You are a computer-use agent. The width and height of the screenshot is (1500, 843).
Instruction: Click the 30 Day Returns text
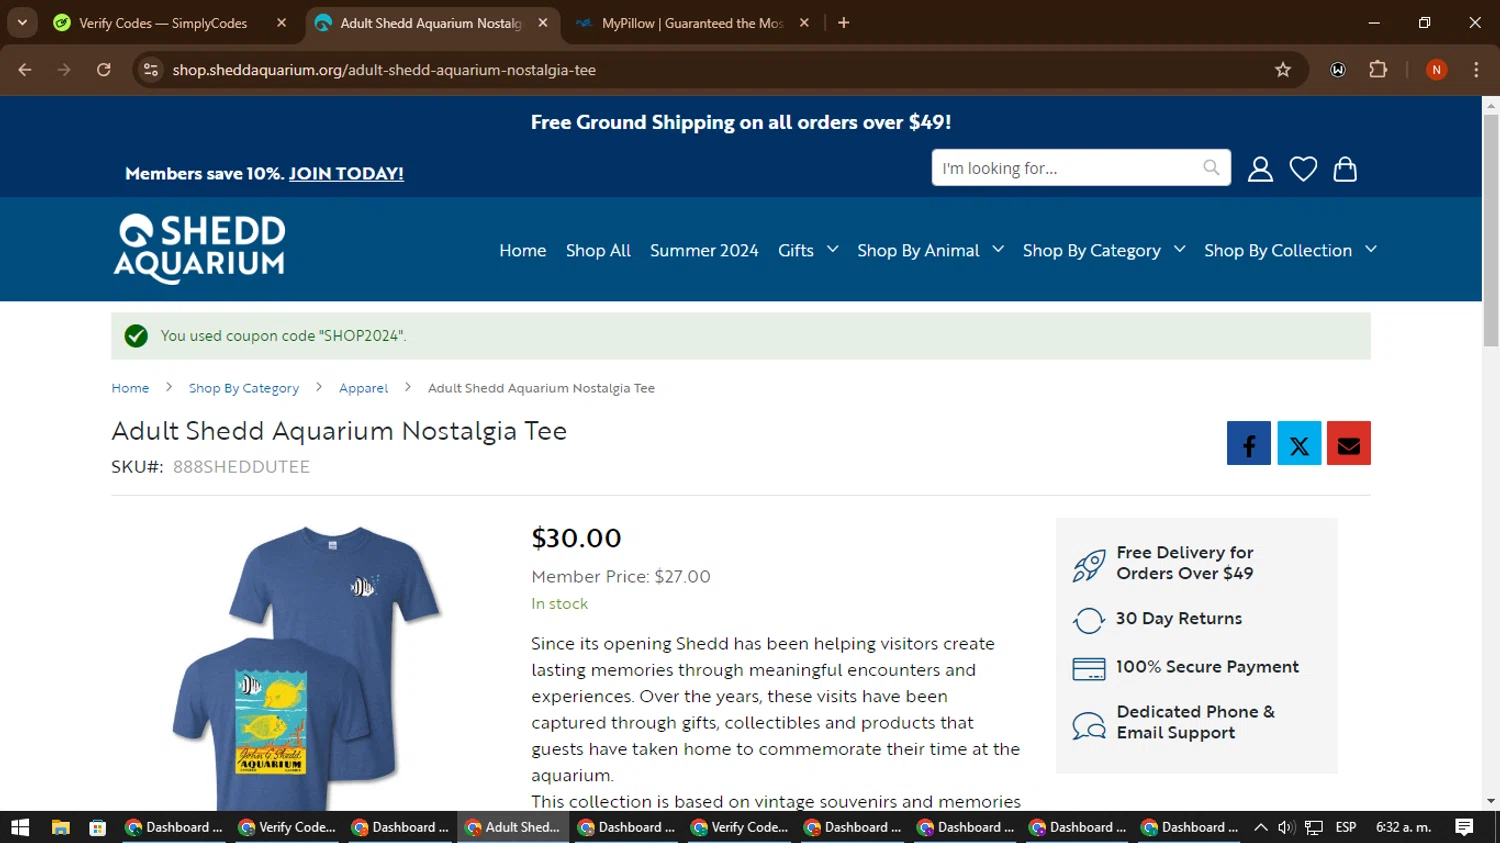1179,618
